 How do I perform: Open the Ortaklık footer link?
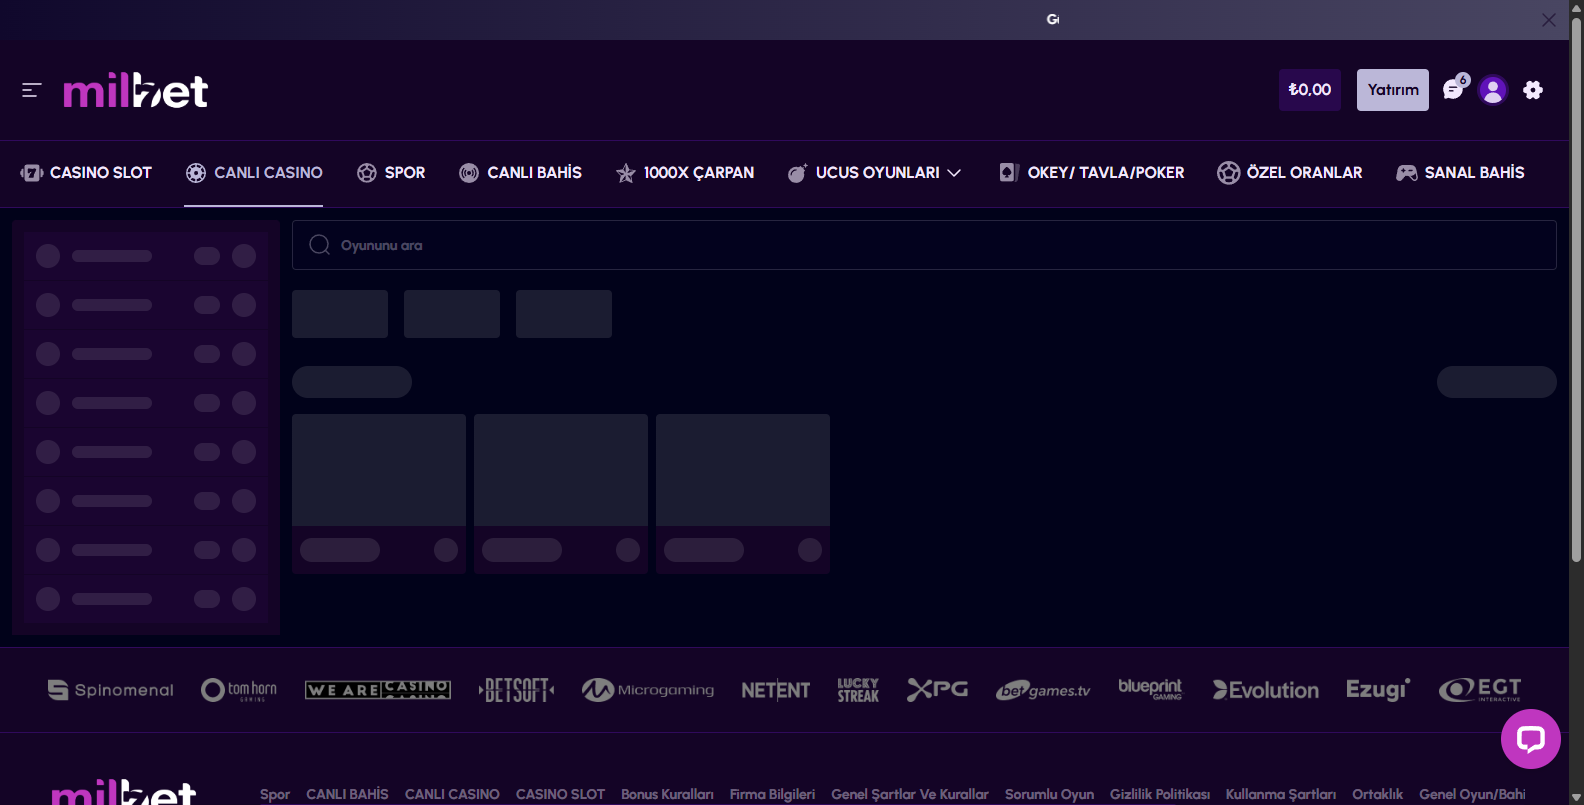1378,794
